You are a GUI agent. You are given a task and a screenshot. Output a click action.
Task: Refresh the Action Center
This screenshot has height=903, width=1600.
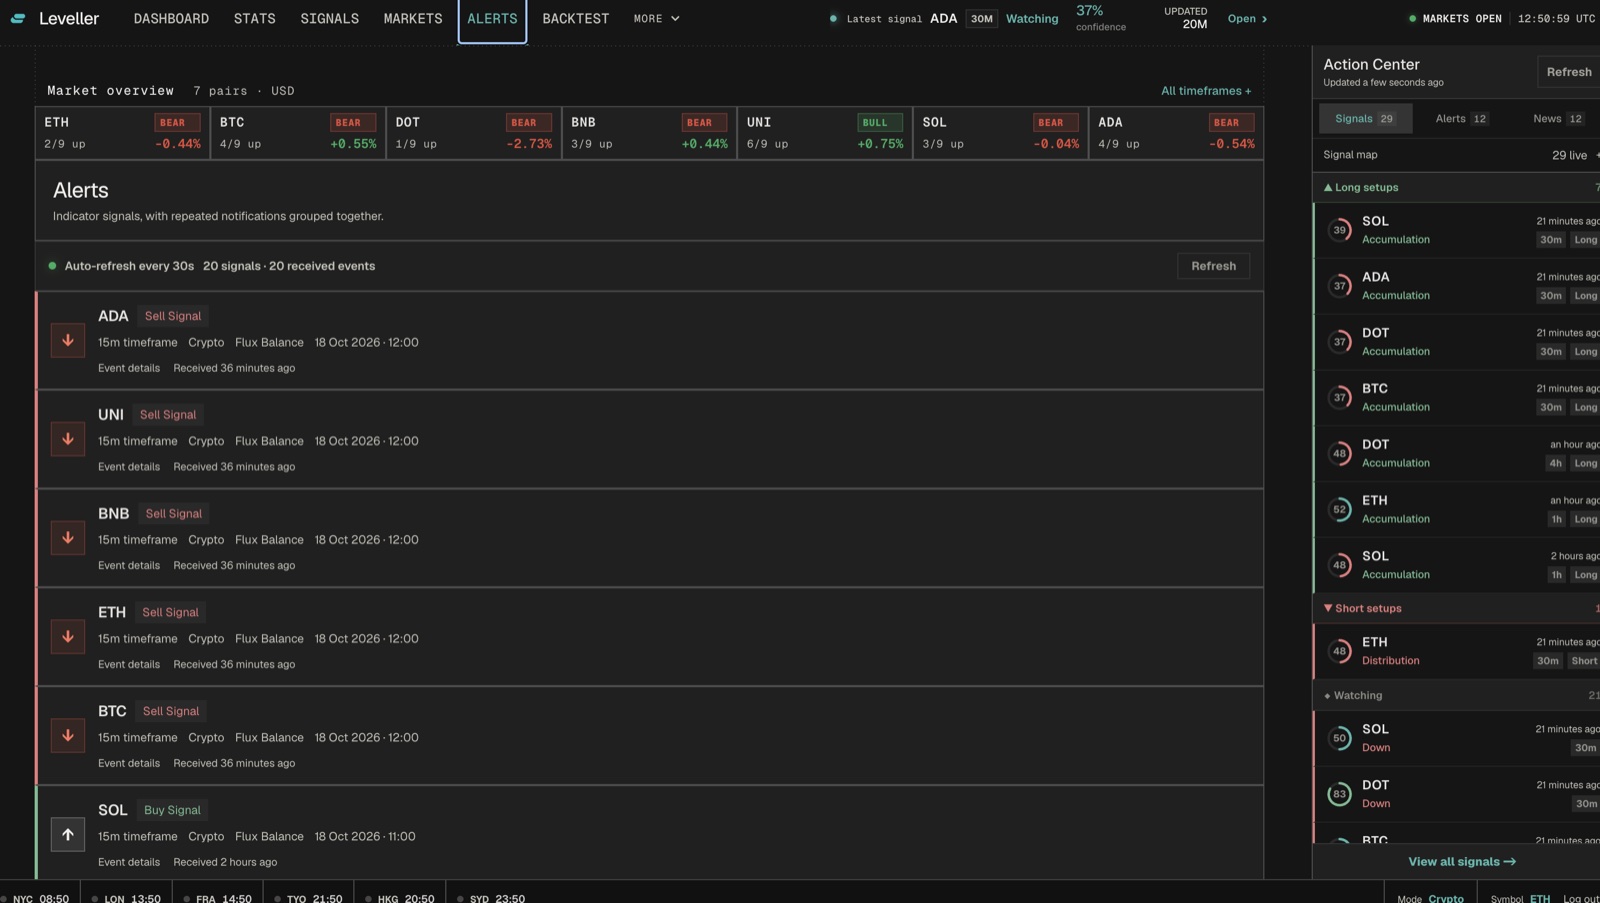1569,72
